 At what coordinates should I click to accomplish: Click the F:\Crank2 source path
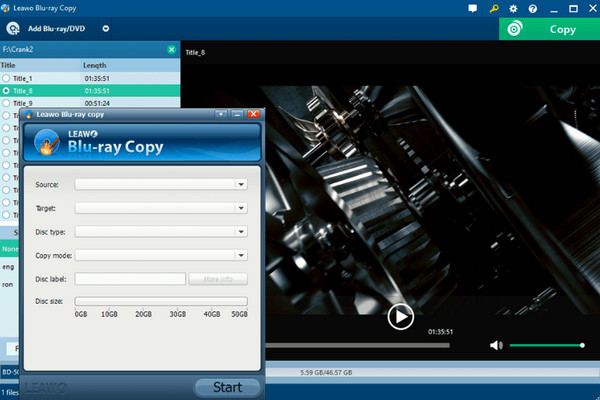[18, 49]
